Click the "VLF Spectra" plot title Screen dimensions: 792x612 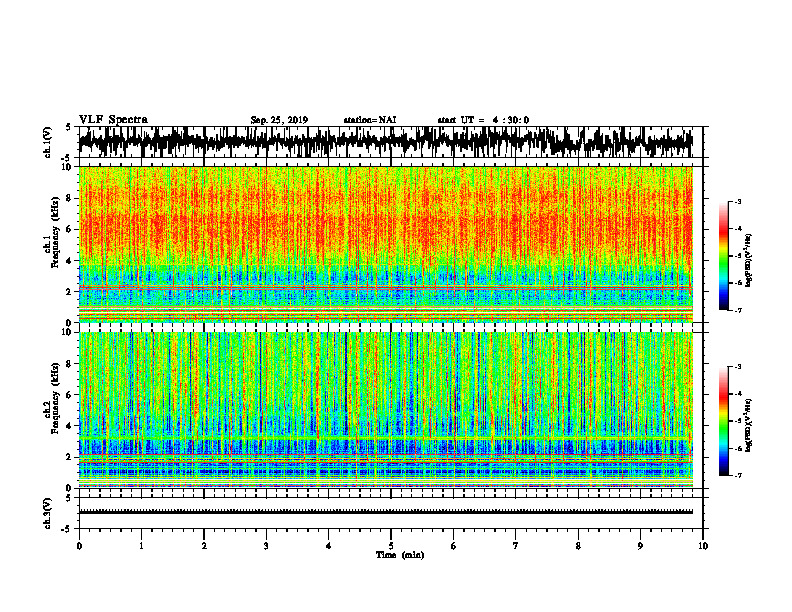[113, 120]
